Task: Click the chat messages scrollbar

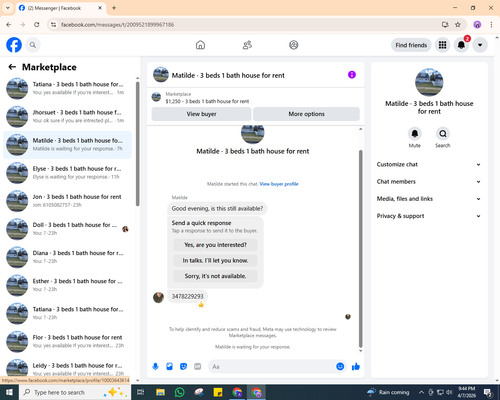Action: (x=360, y=248)
